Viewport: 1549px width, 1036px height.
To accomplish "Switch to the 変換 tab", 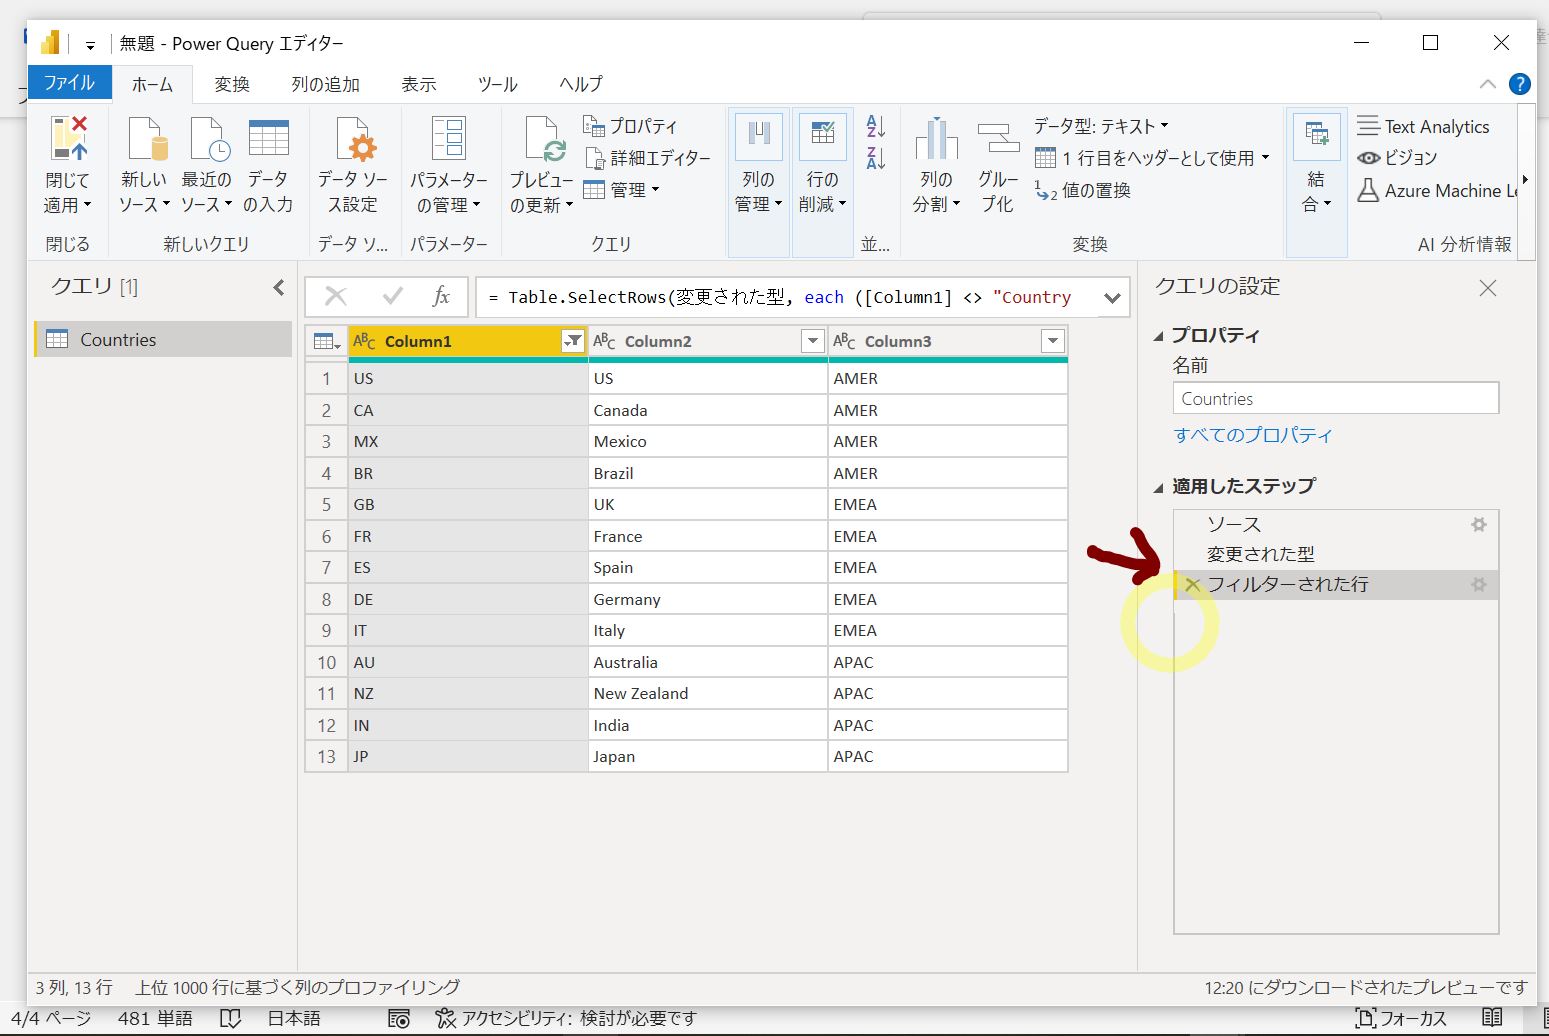I will pyautogui.click(x=232, y=85).
